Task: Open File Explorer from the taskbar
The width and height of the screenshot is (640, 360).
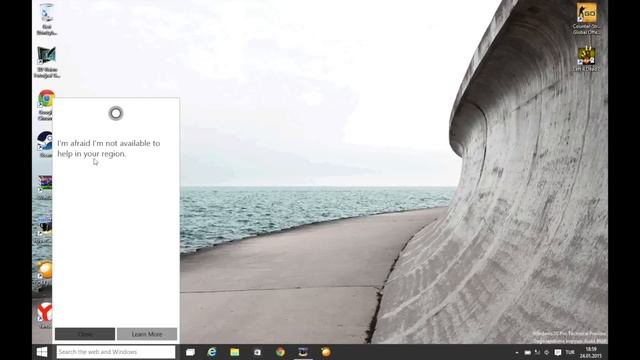Action: click(234, 352)
